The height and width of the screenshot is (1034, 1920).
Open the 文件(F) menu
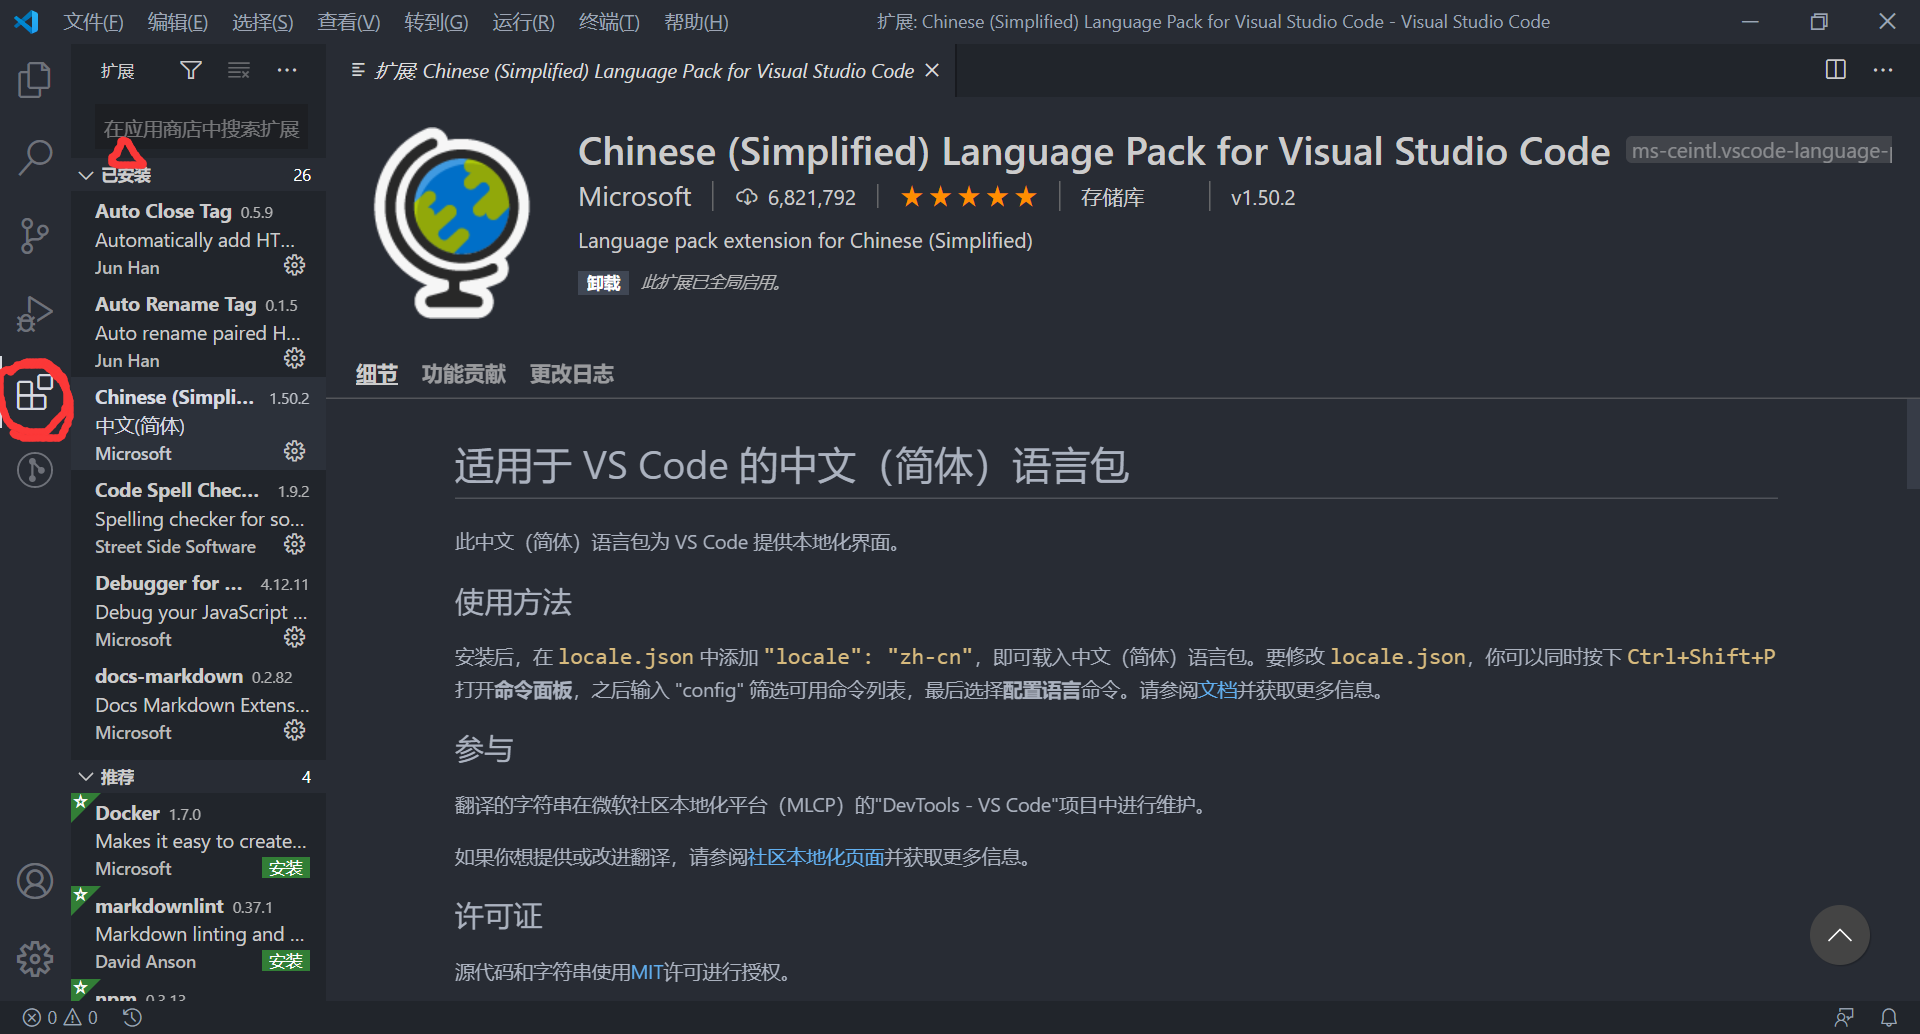93,22
